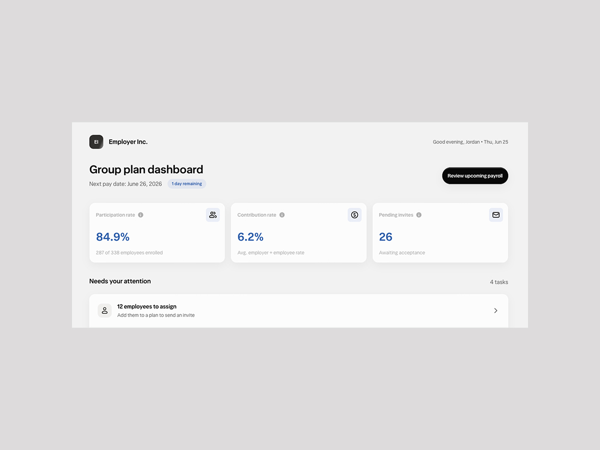Click the 1 day remaining badge
Screen dimensions: 600x450
point(187,184)
